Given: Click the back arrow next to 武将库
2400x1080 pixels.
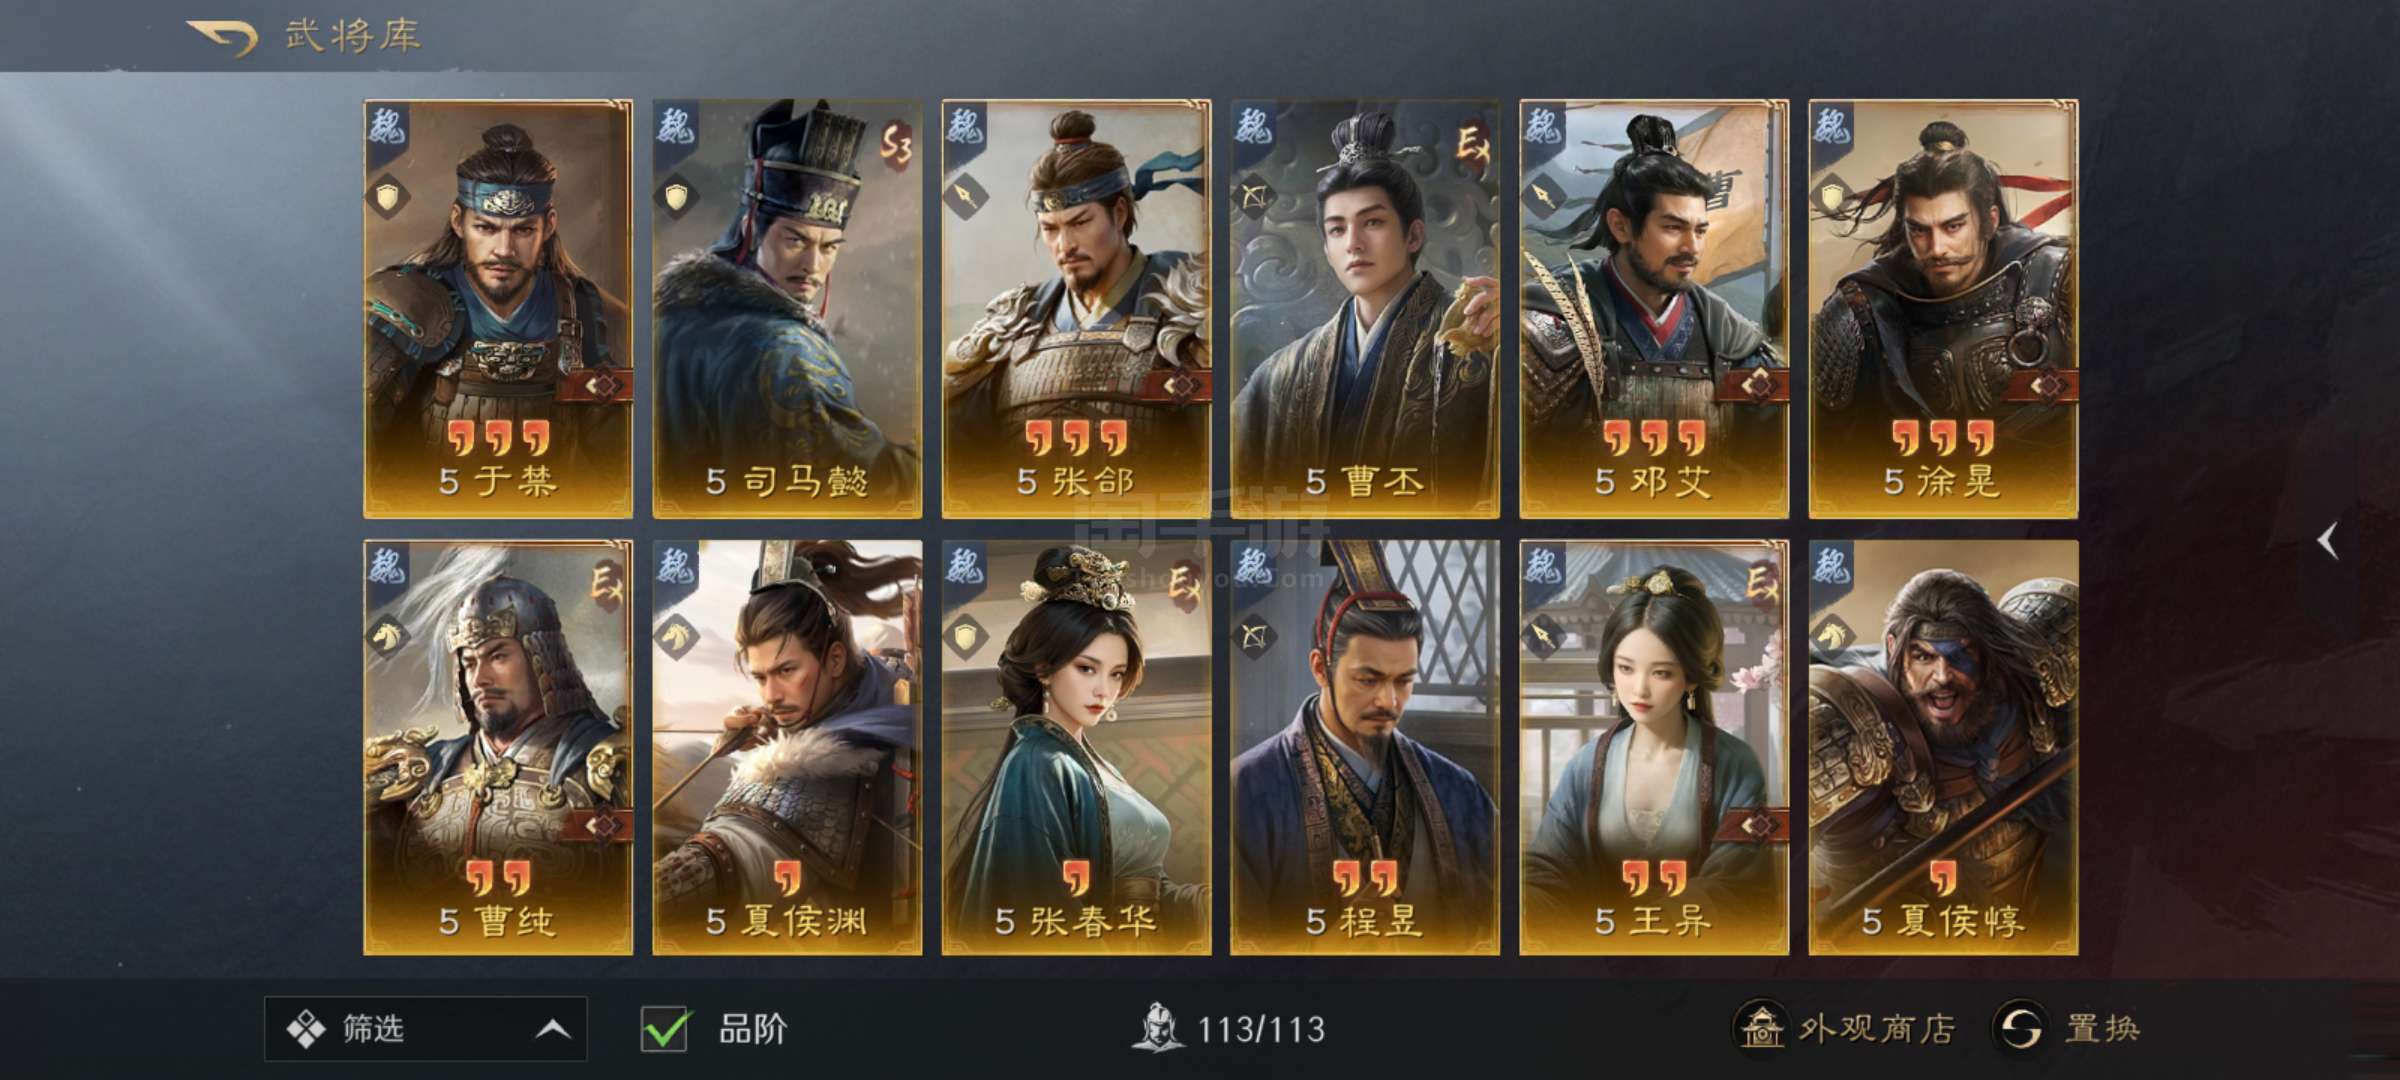Looking at the screenshot, I should 221,37.
